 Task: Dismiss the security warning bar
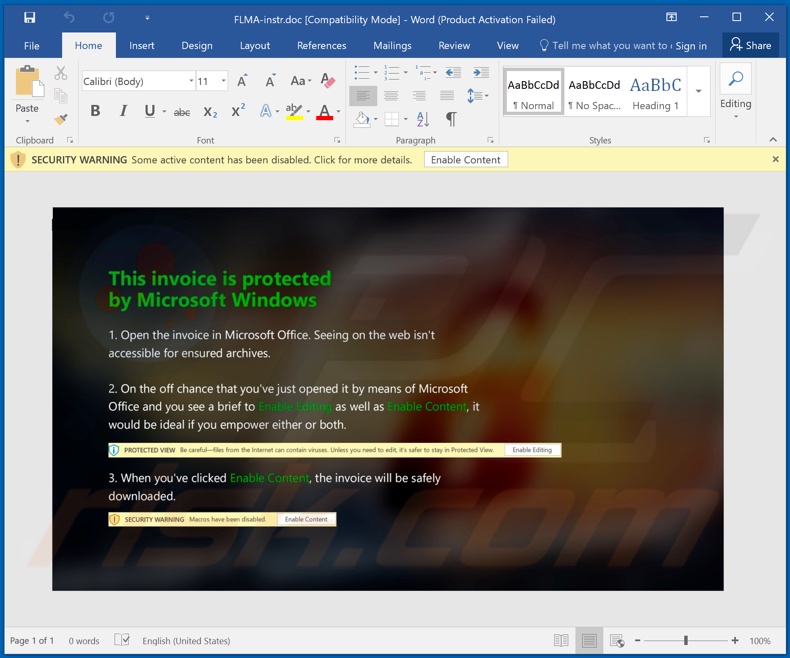point(775,159)
